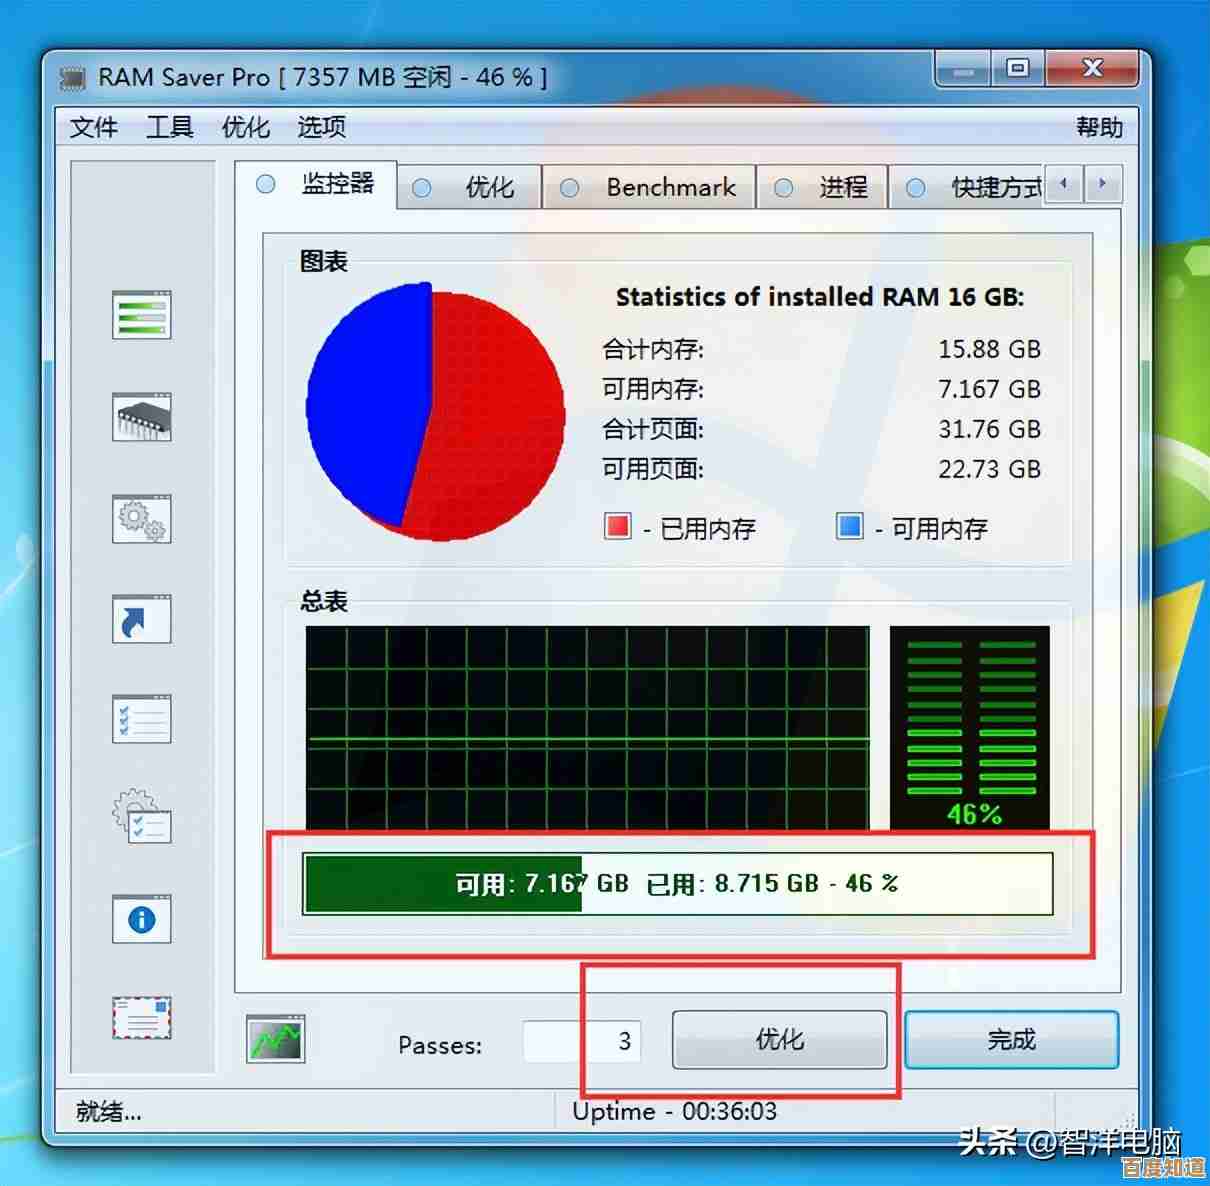Open the checklist sidebar icon
The width and height of the screenshot is (1210, 1186).
coord(141,719)
